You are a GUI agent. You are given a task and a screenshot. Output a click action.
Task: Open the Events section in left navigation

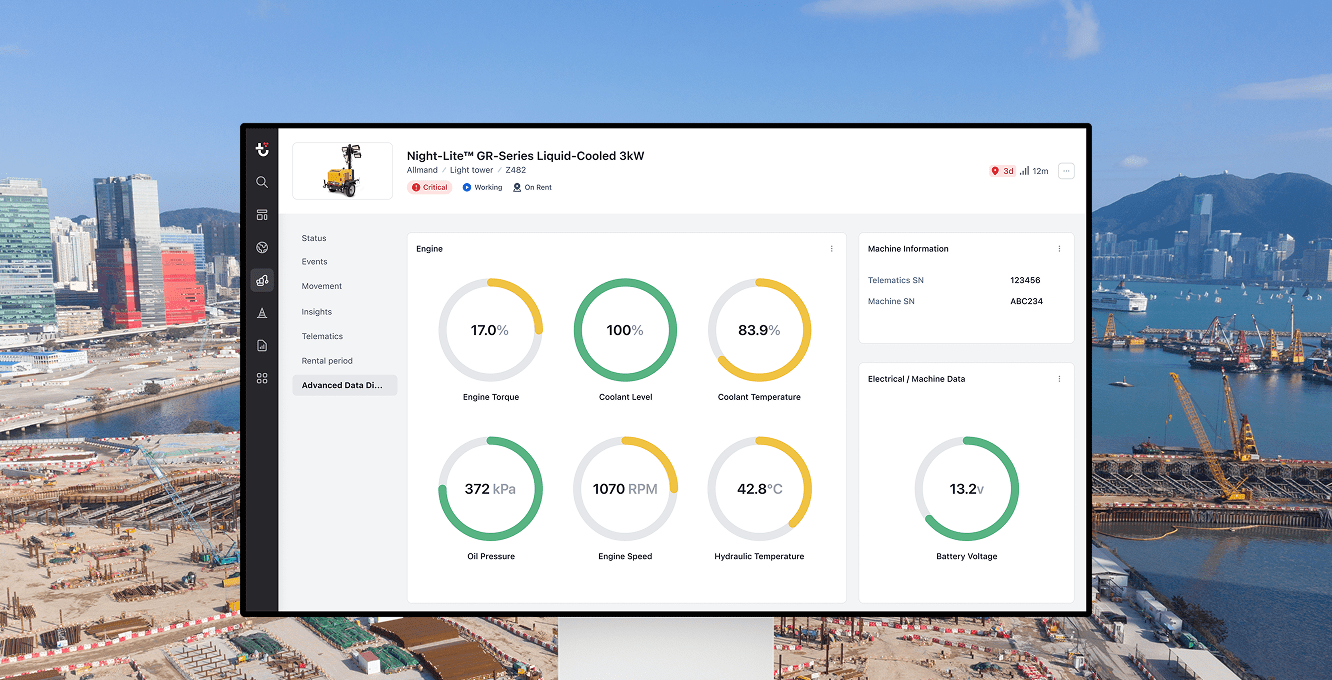click(314, 261)
